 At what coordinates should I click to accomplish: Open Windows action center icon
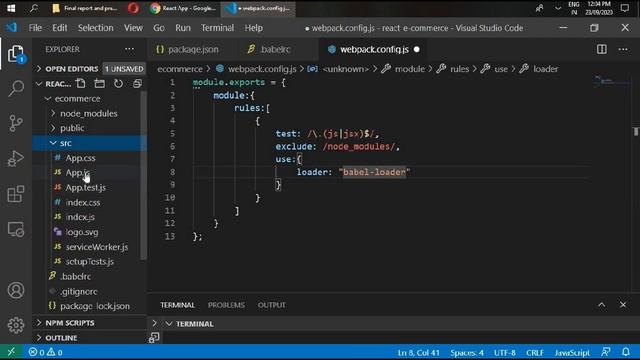click(624, 8)
